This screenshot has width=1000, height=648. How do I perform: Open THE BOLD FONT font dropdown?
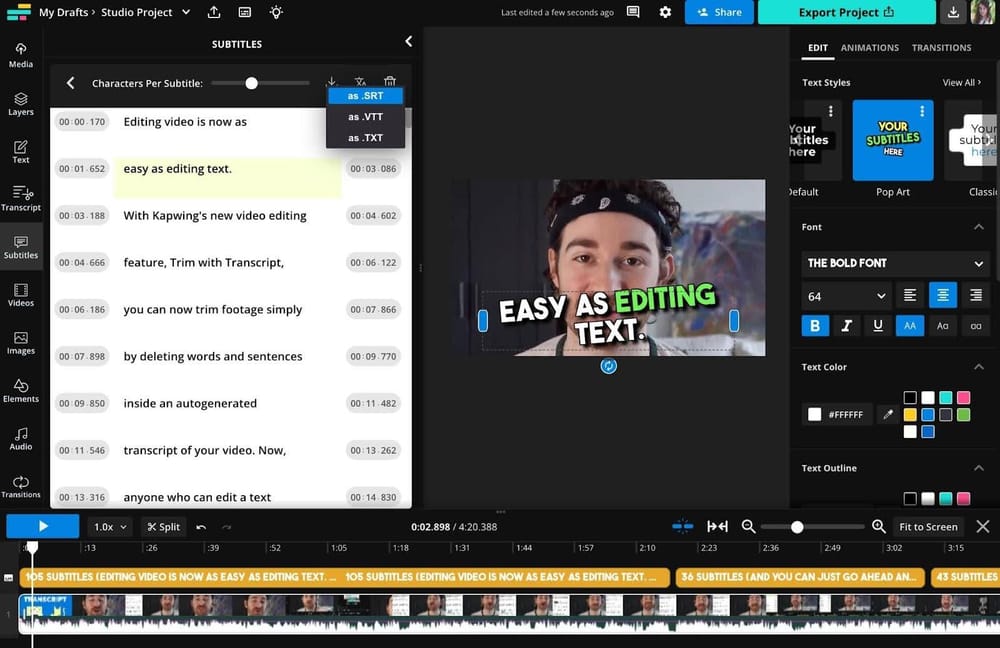pyautogui.click(x=895, y=263)
